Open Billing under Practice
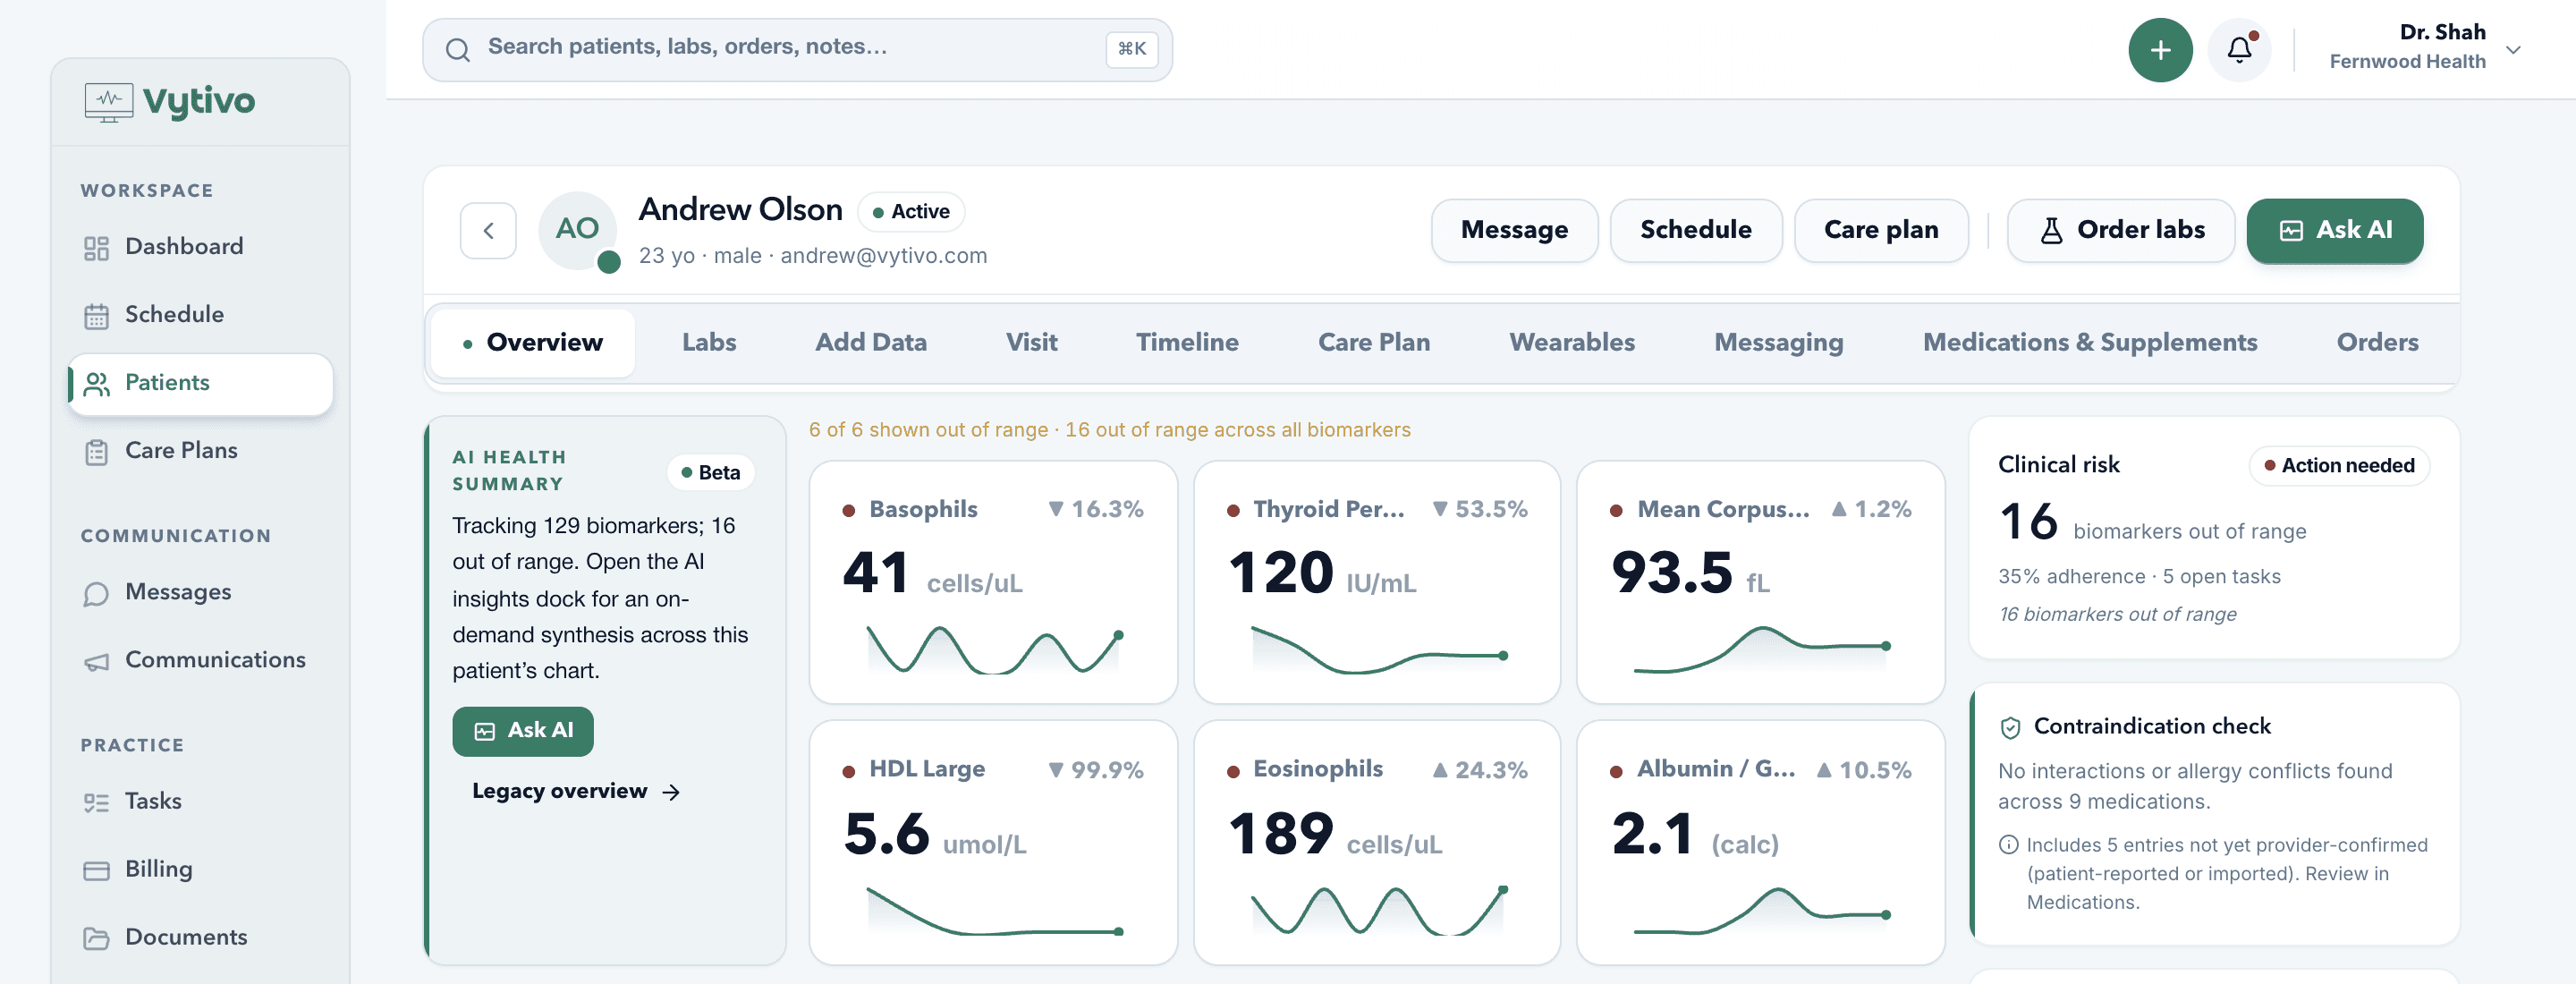Viewport: 2576px width, 984px height. [x=200, y=869]
